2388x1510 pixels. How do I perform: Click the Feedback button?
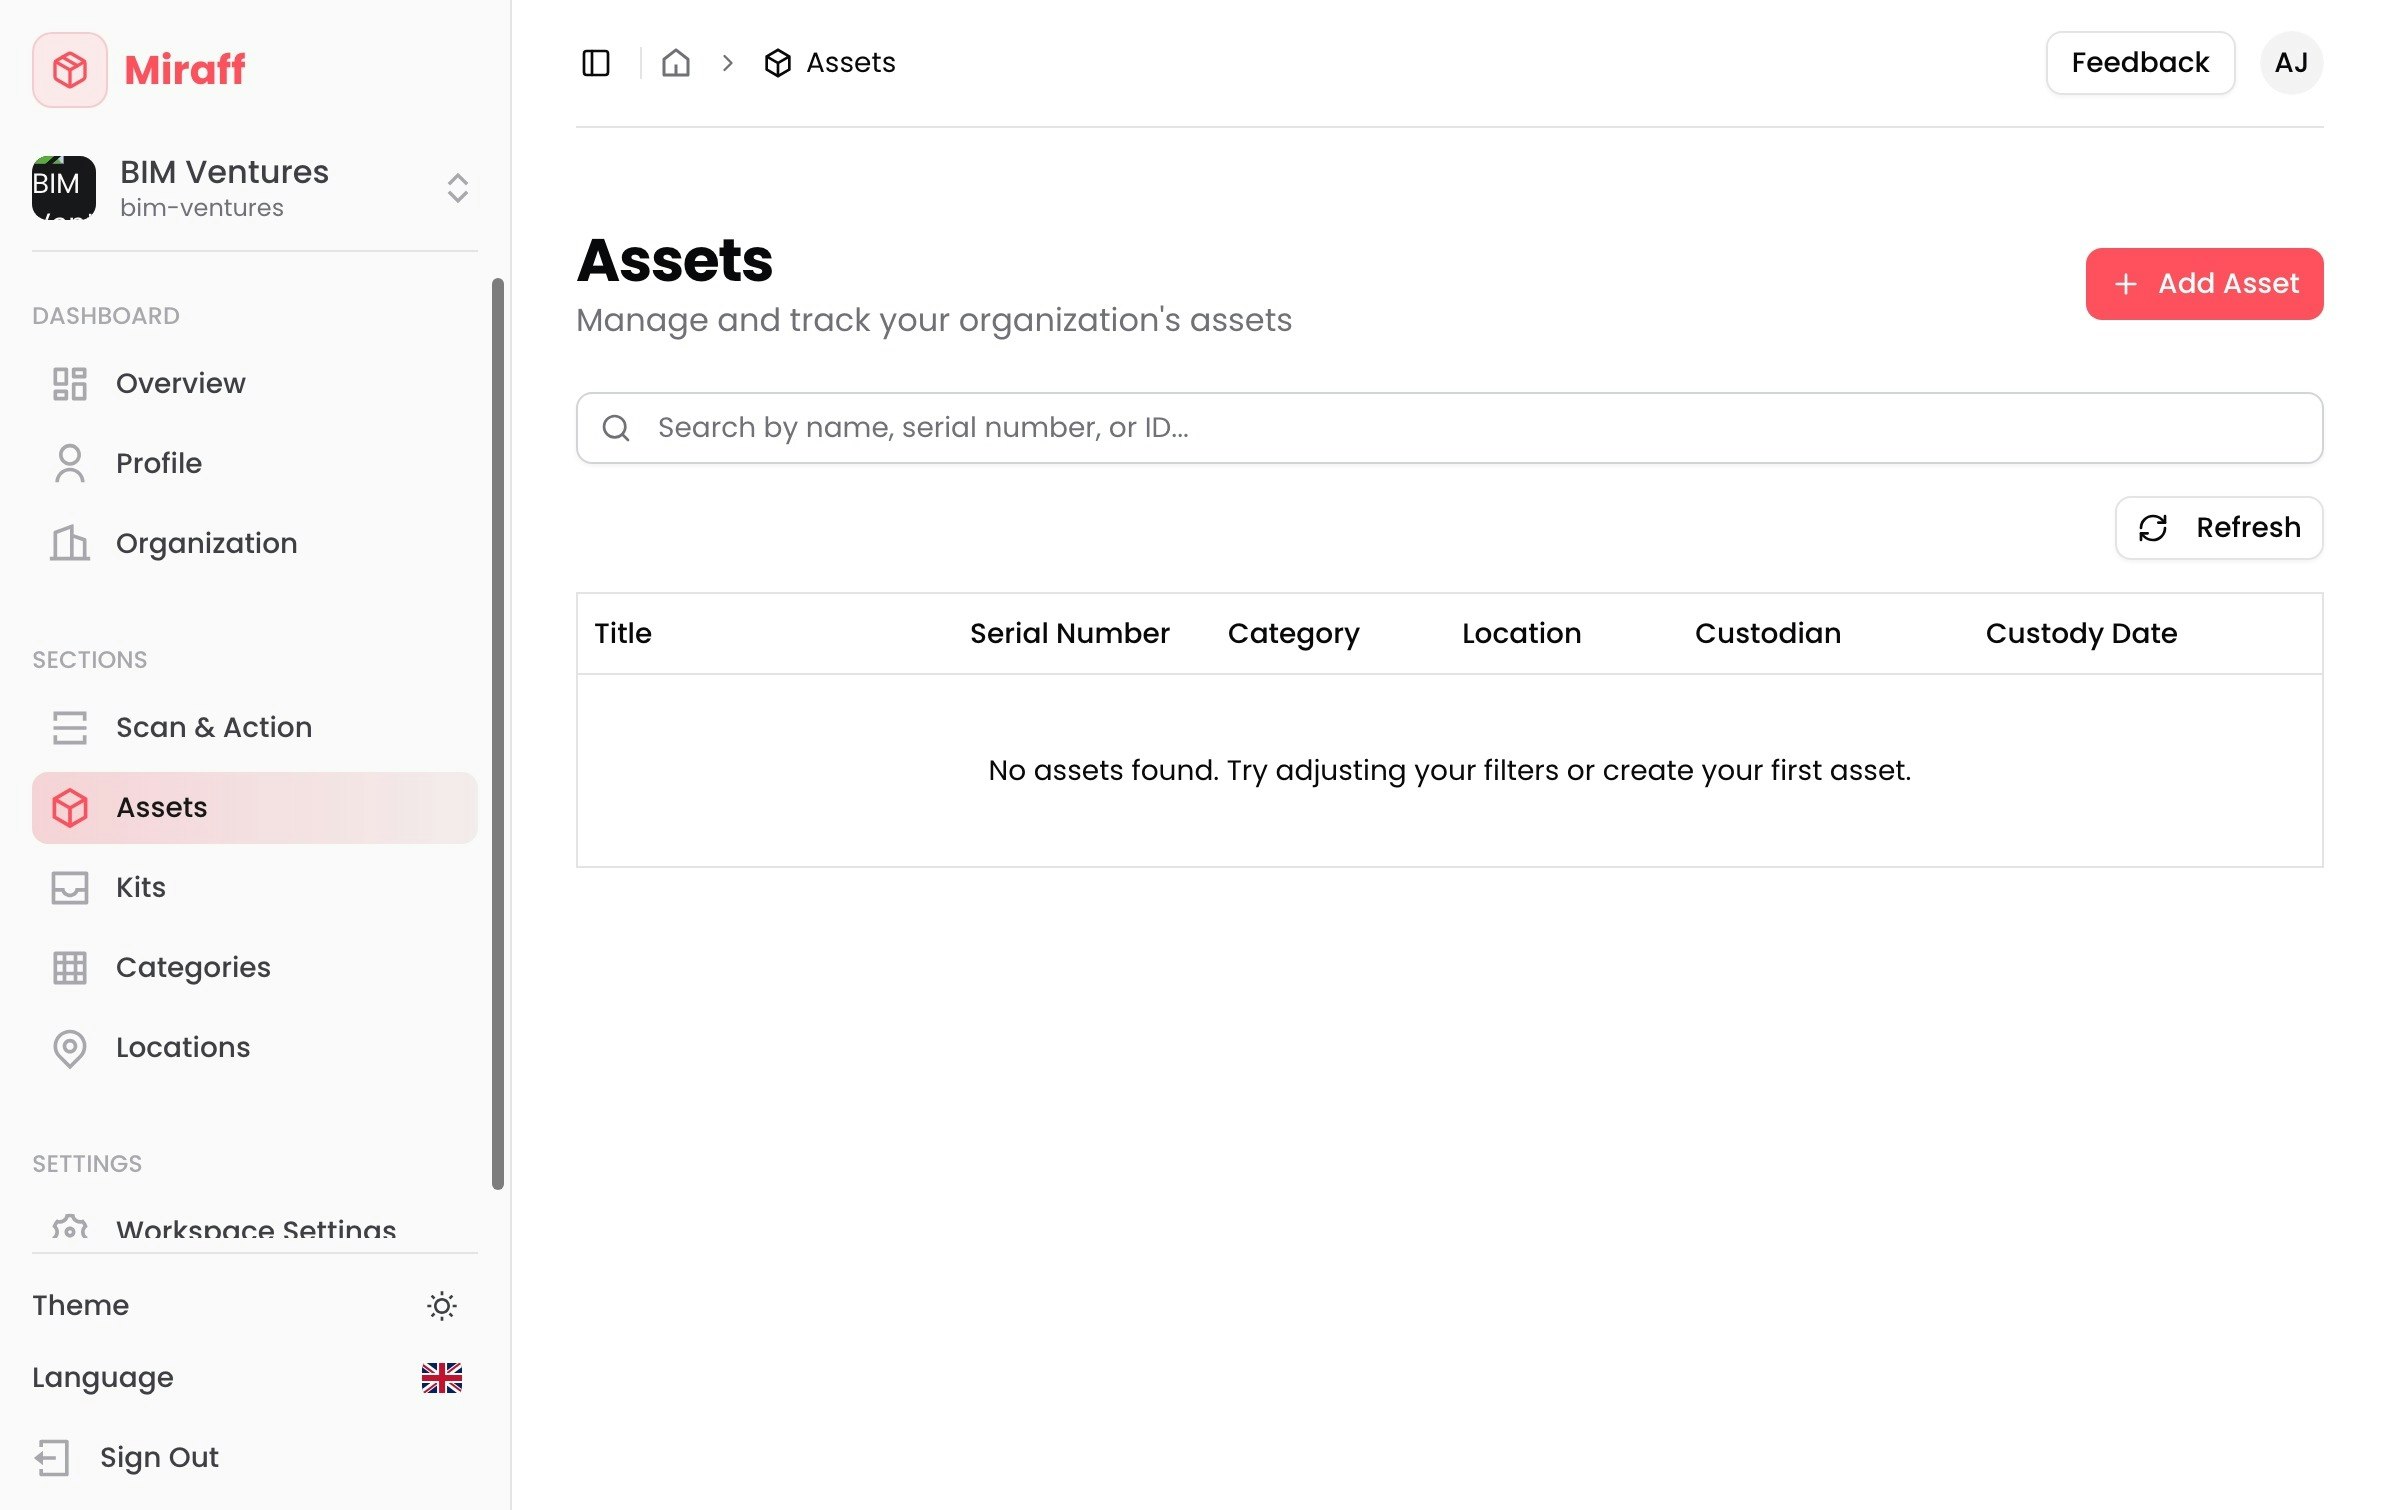click(x=2139, y=63)
